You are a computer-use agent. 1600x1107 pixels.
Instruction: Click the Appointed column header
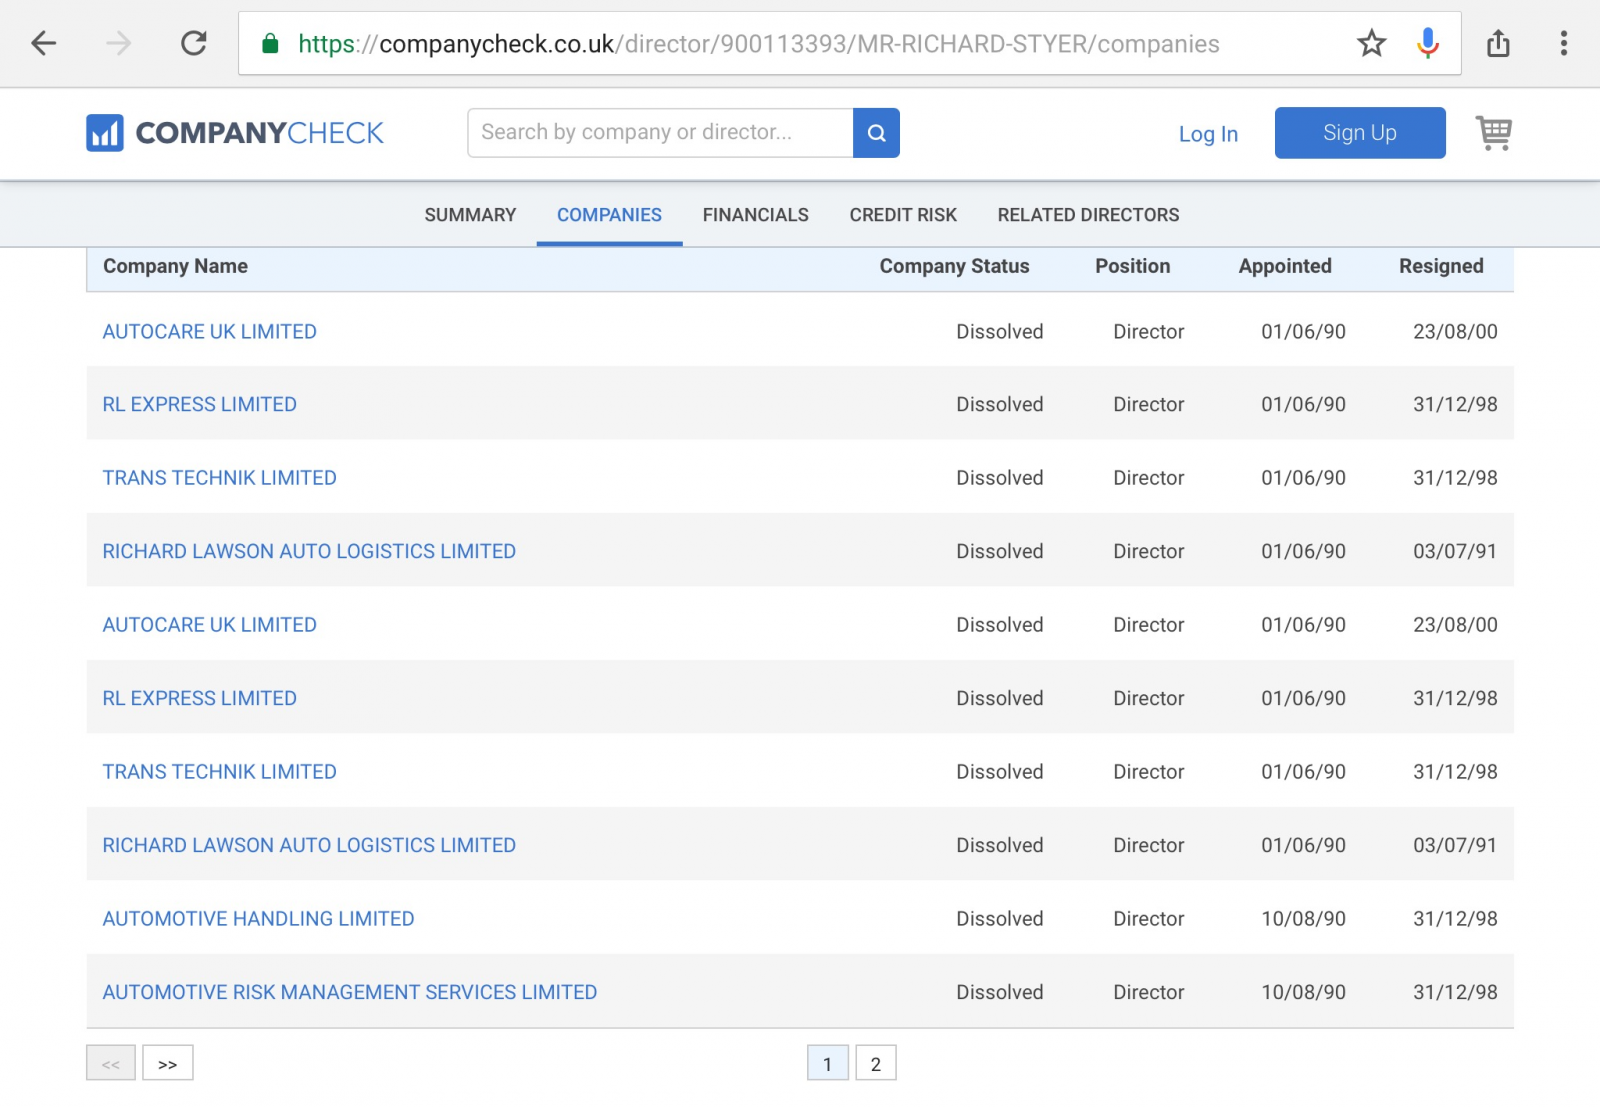pyautogui.click(x=1285, y=266)
